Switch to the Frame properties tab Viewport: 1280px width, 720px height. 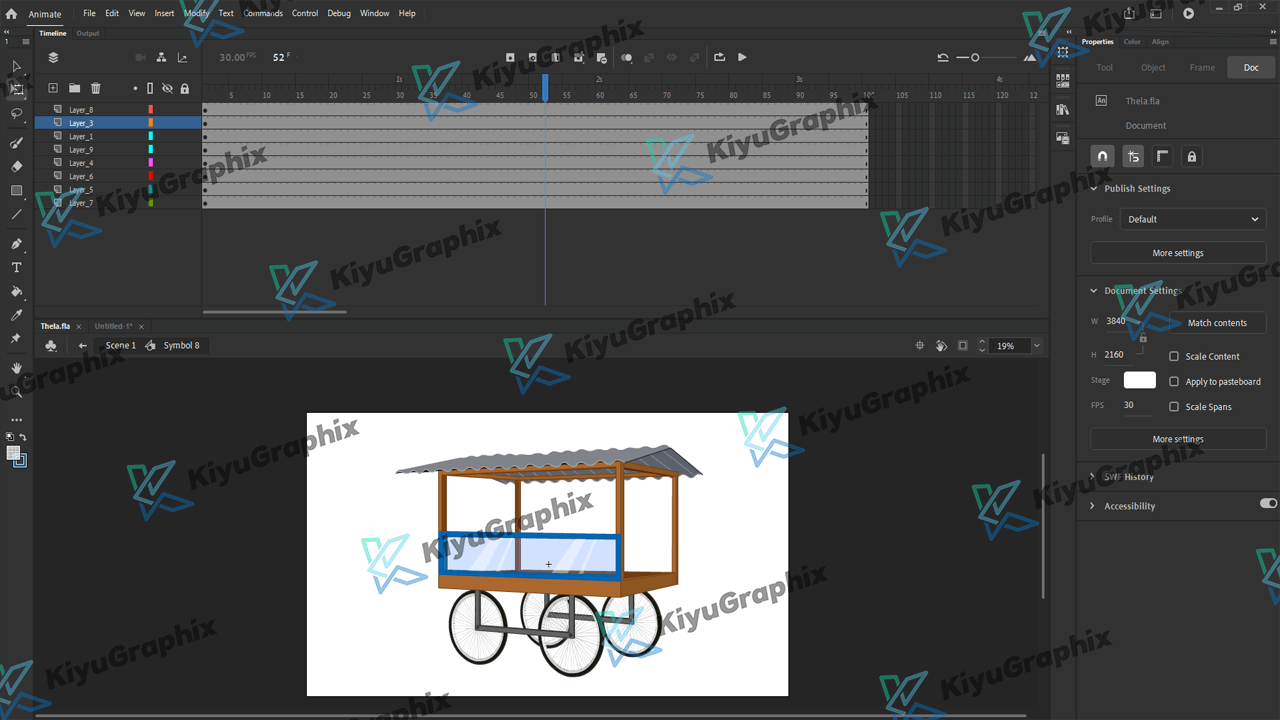coord(1202,68)
